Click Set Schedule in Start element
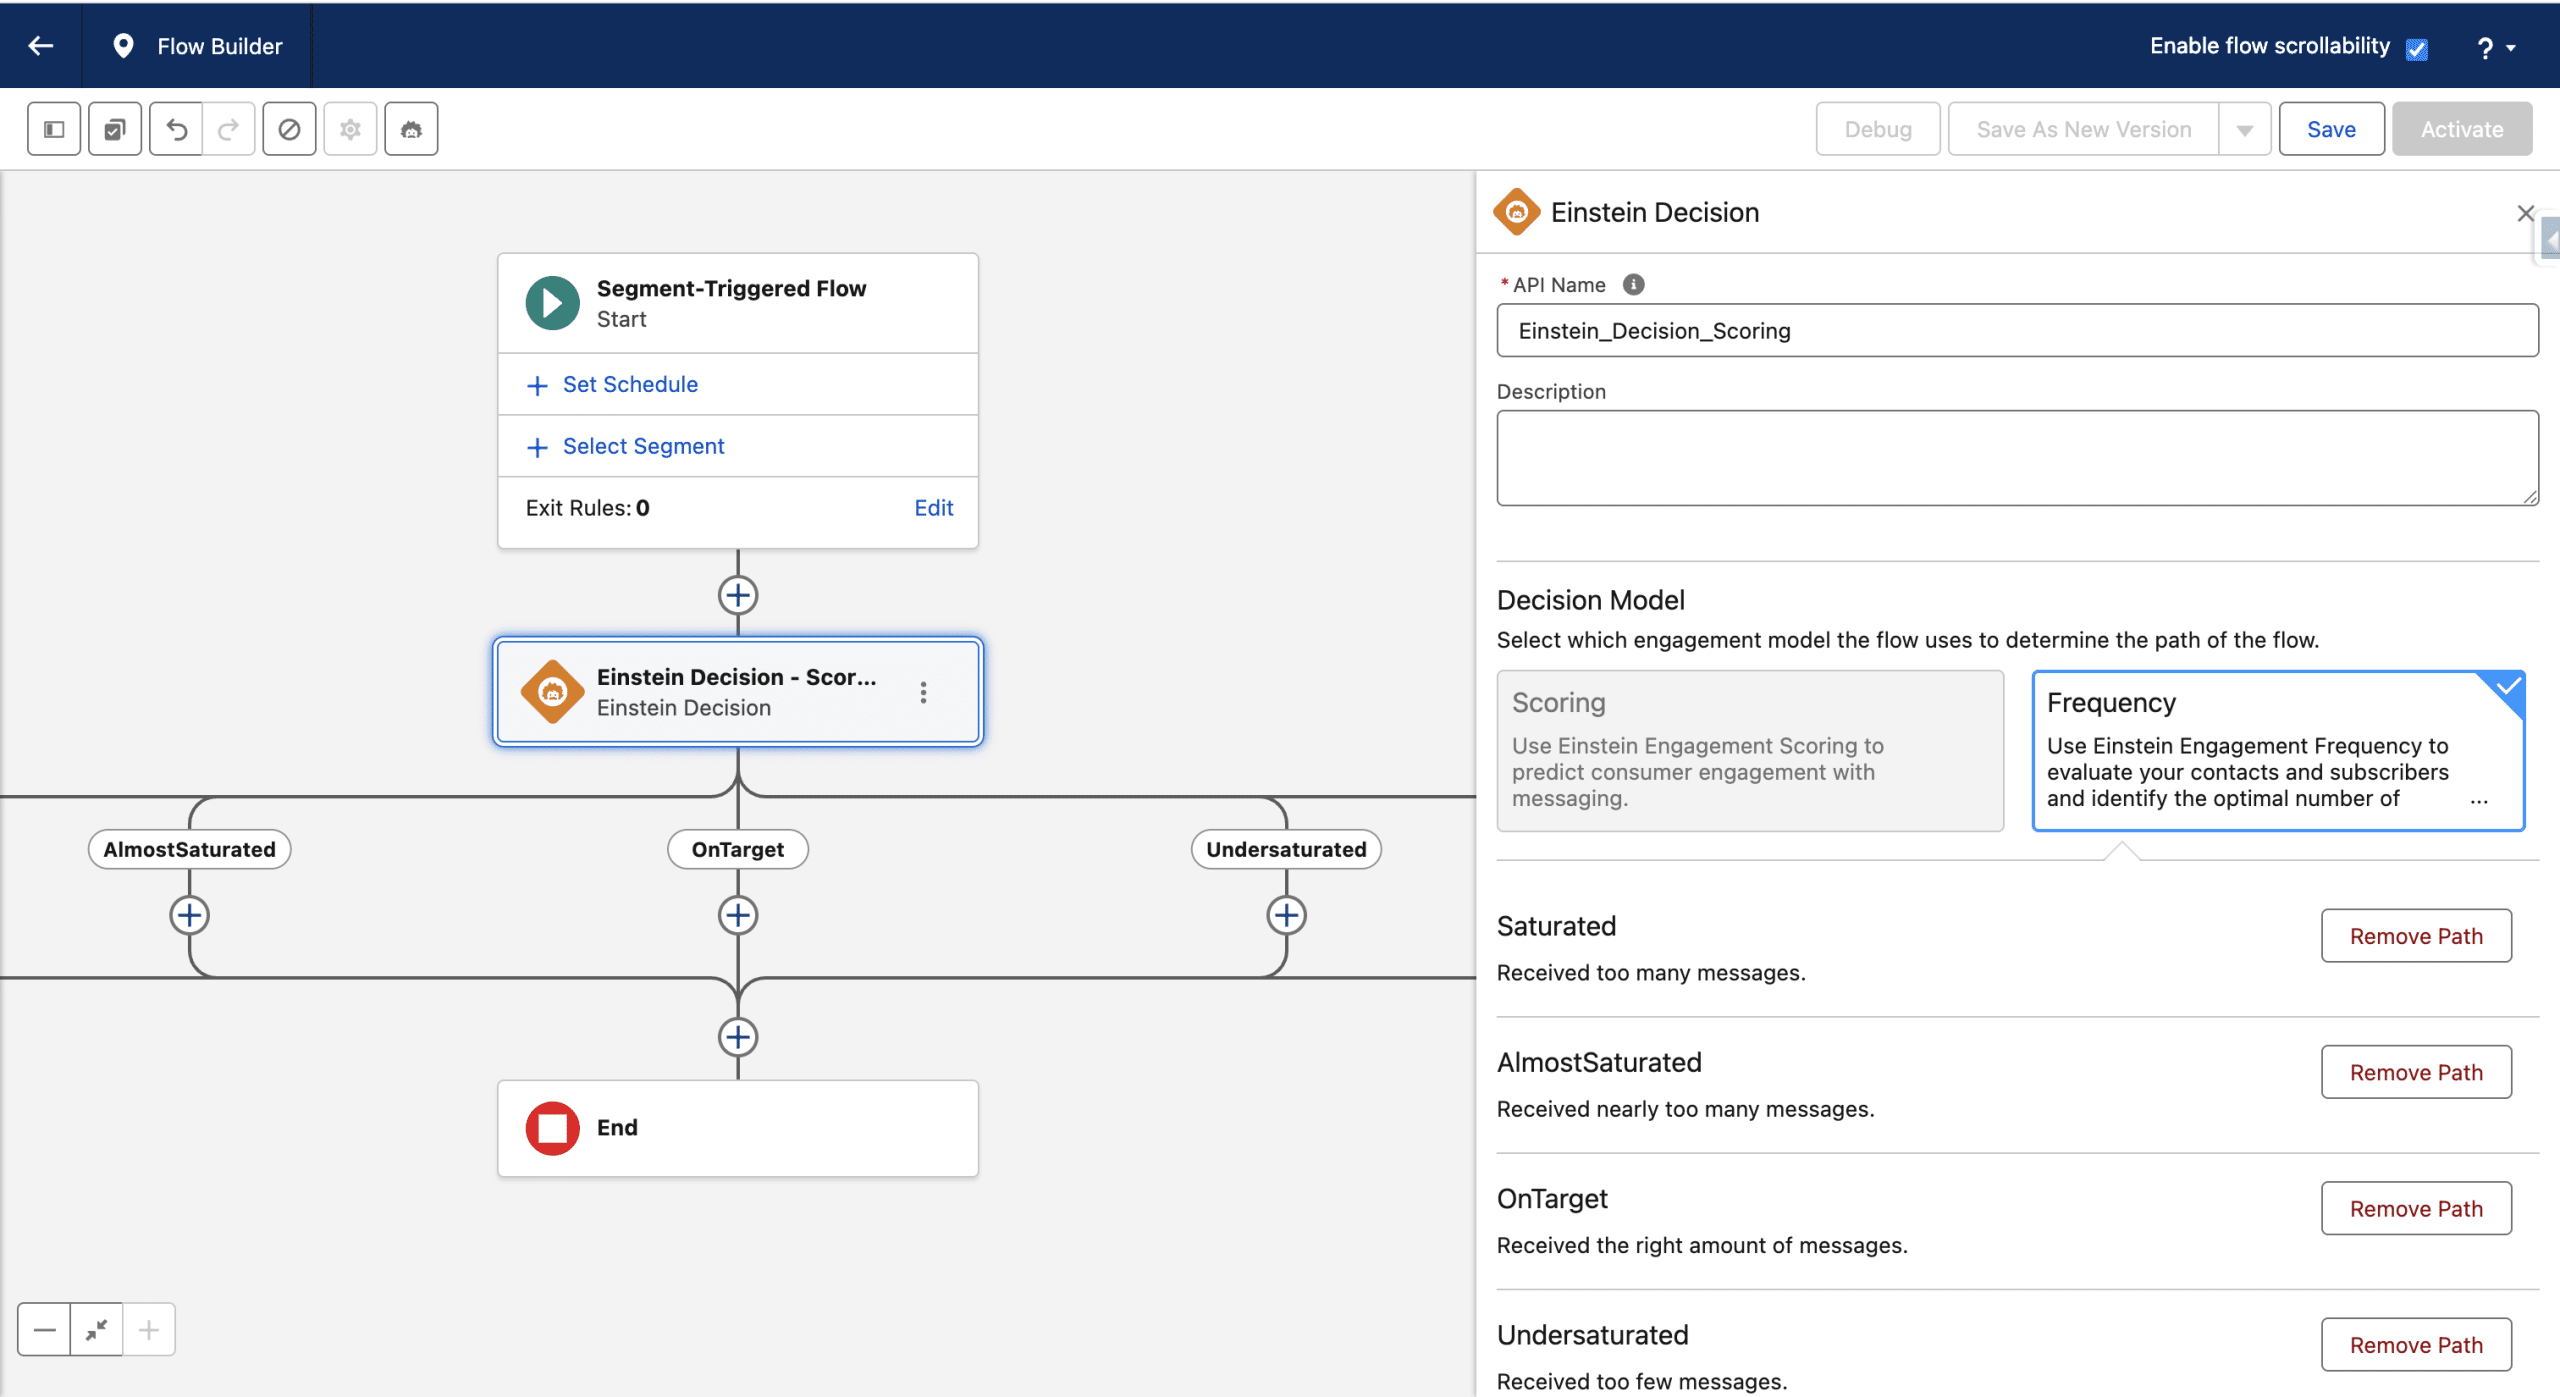Screen dimensions: 2560x1397 click(x=630, y=385)
